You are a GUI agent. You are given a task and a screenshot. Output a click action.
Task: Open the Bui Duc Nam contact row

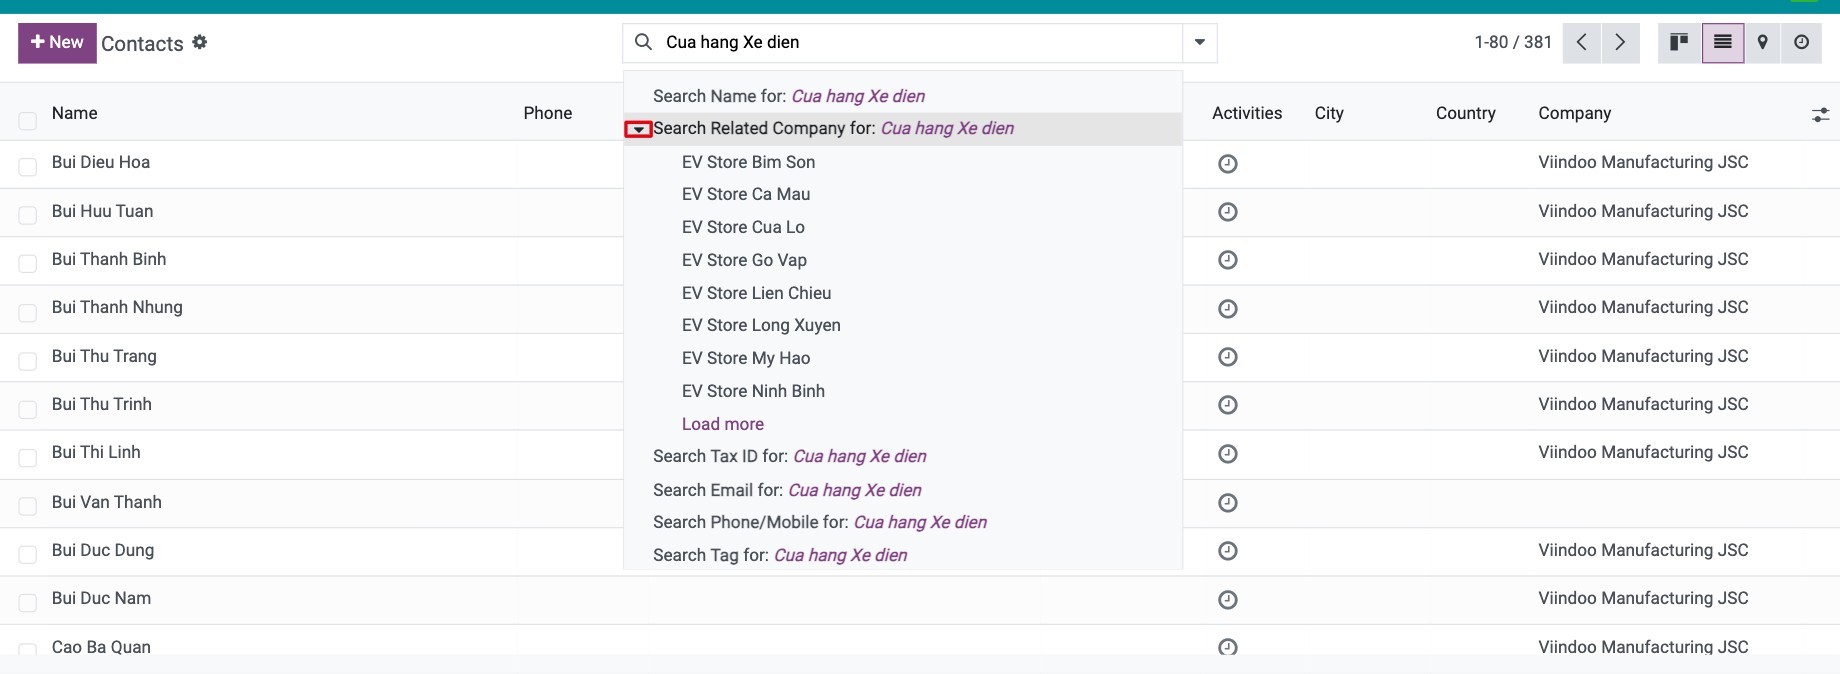[920, 600]
